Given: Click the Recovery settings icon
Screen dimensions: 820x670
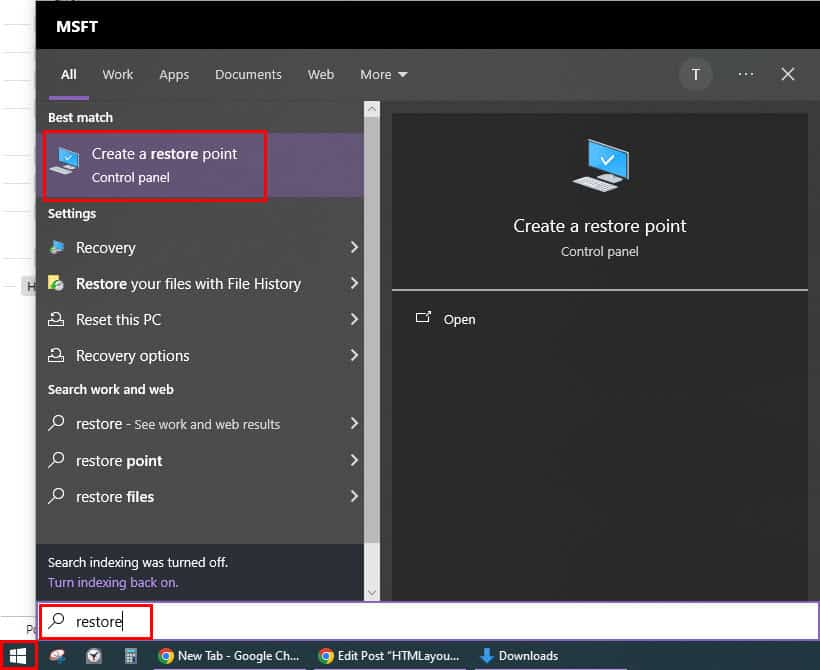Looking at the screenshot, I should click(56, 247).
